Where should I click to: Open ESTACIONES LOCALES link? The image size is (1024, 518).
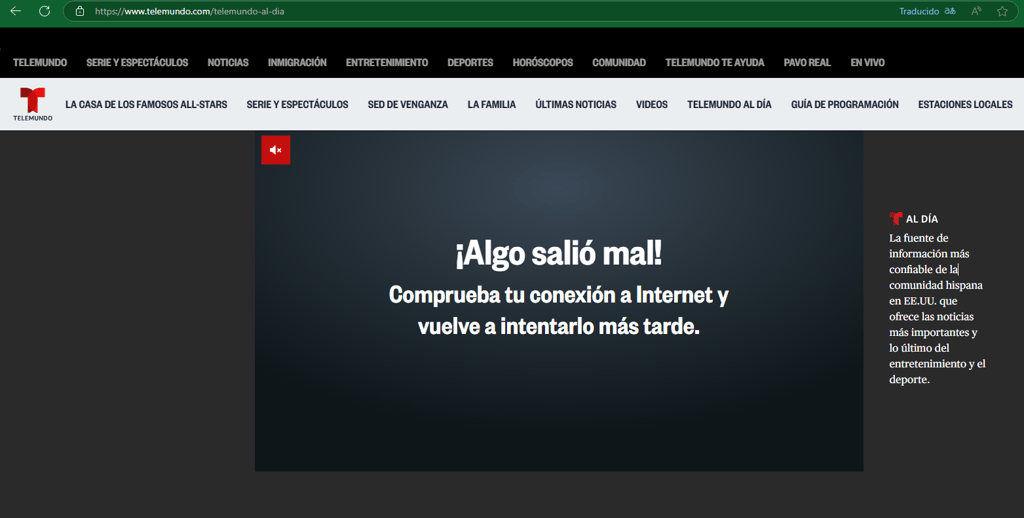coord(965,105)
